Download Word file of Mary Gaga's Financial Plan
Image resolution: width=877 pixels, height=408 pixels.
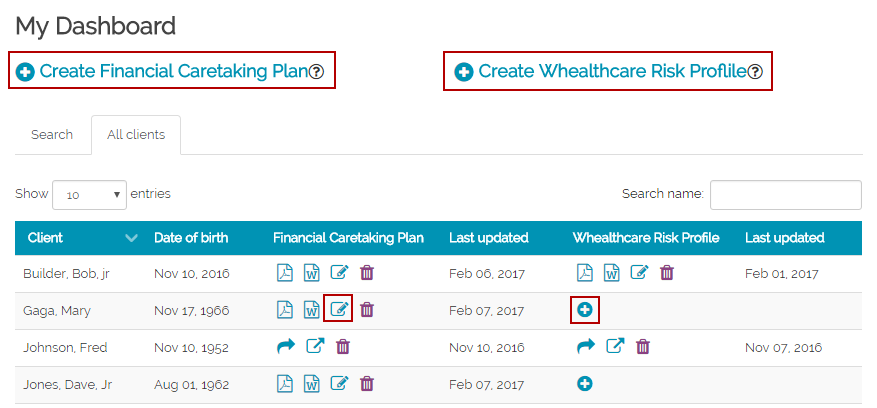tap(311, 310)
